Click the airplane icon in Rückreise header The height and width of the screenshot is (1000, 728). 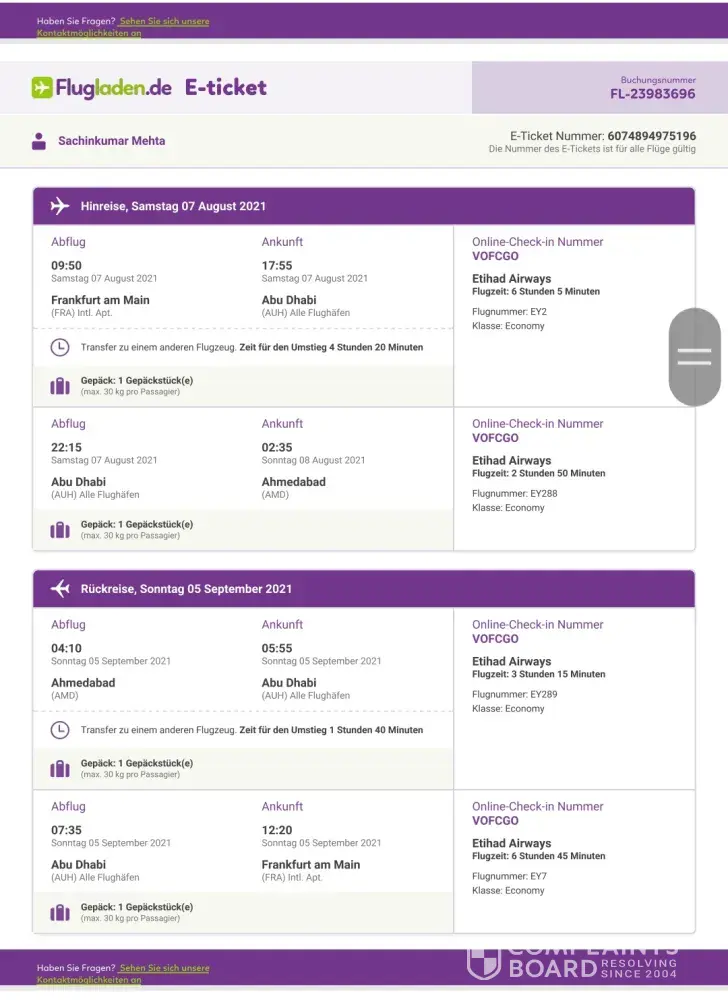(x=60, y=589)
